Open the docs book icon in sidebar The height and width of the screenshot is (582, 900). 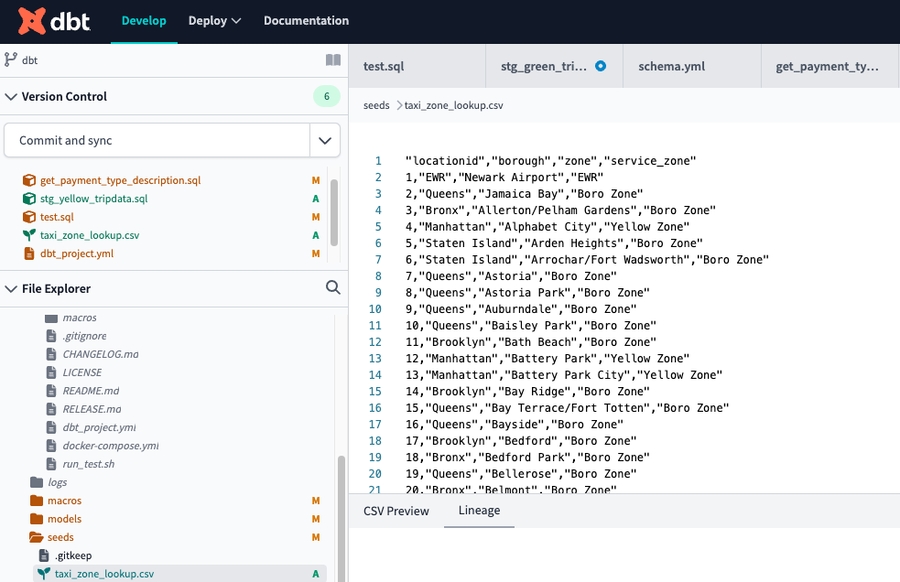[x=333, y=60]
